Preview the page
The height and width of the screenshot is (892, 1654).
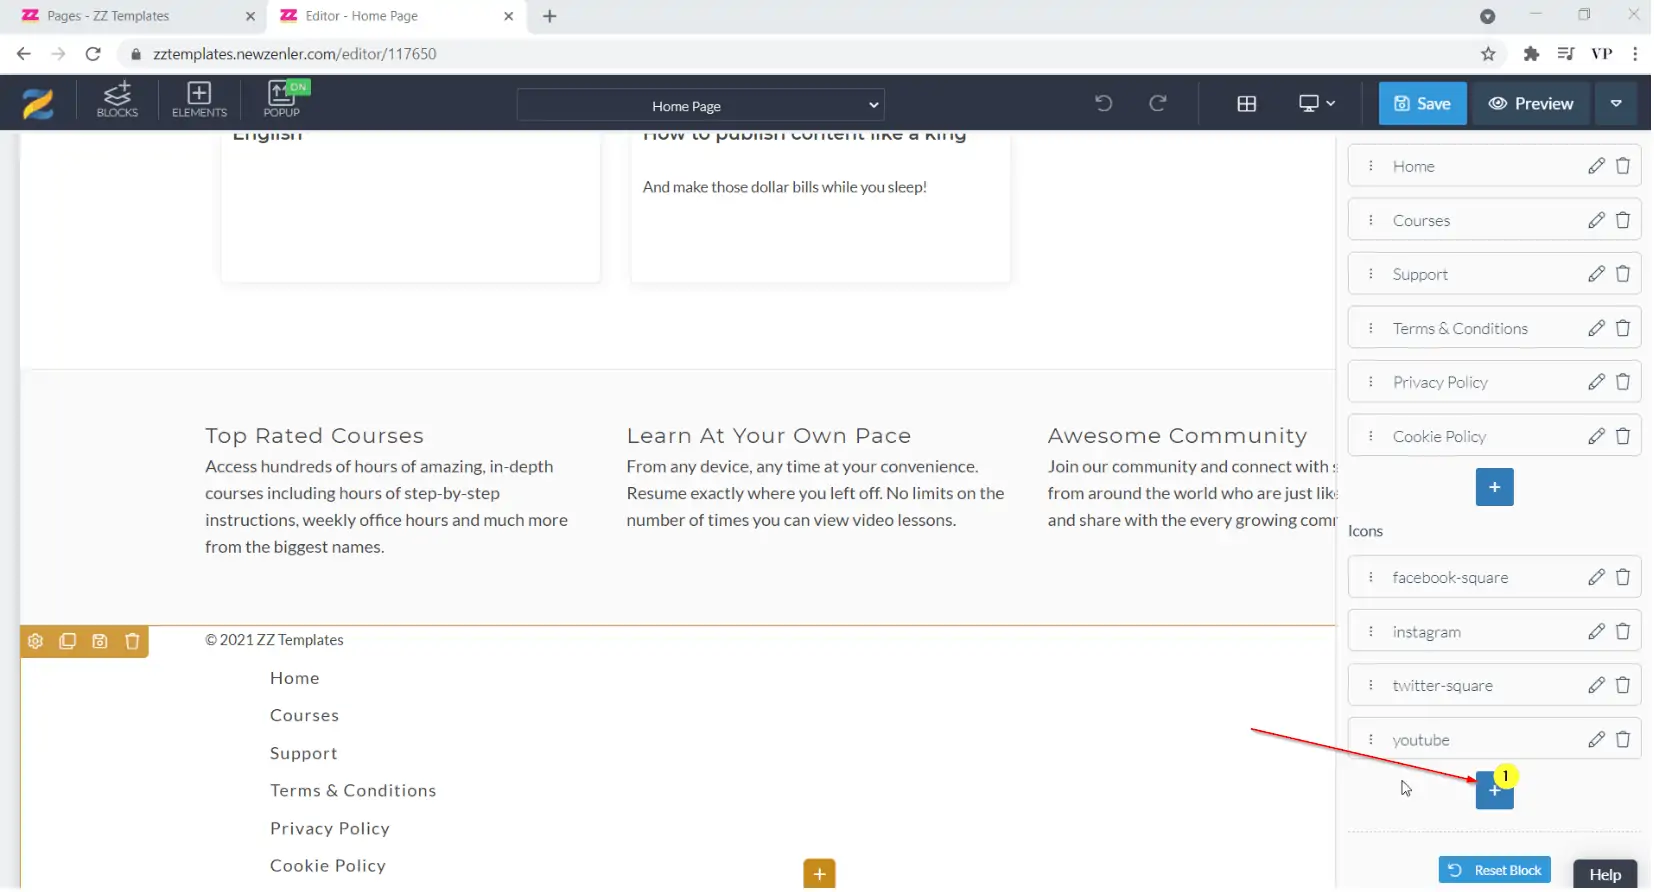[x=1530, y=104]
